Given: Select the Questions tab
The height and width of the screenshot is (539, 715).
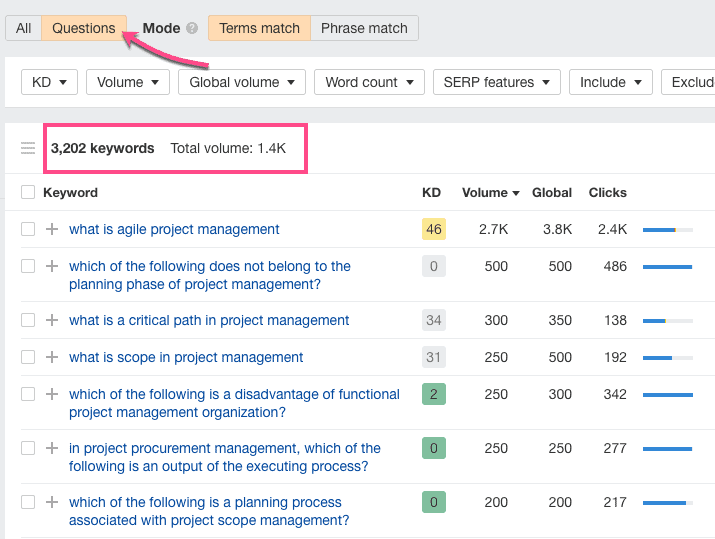Looking at the screenshot, I should point(84,28).
